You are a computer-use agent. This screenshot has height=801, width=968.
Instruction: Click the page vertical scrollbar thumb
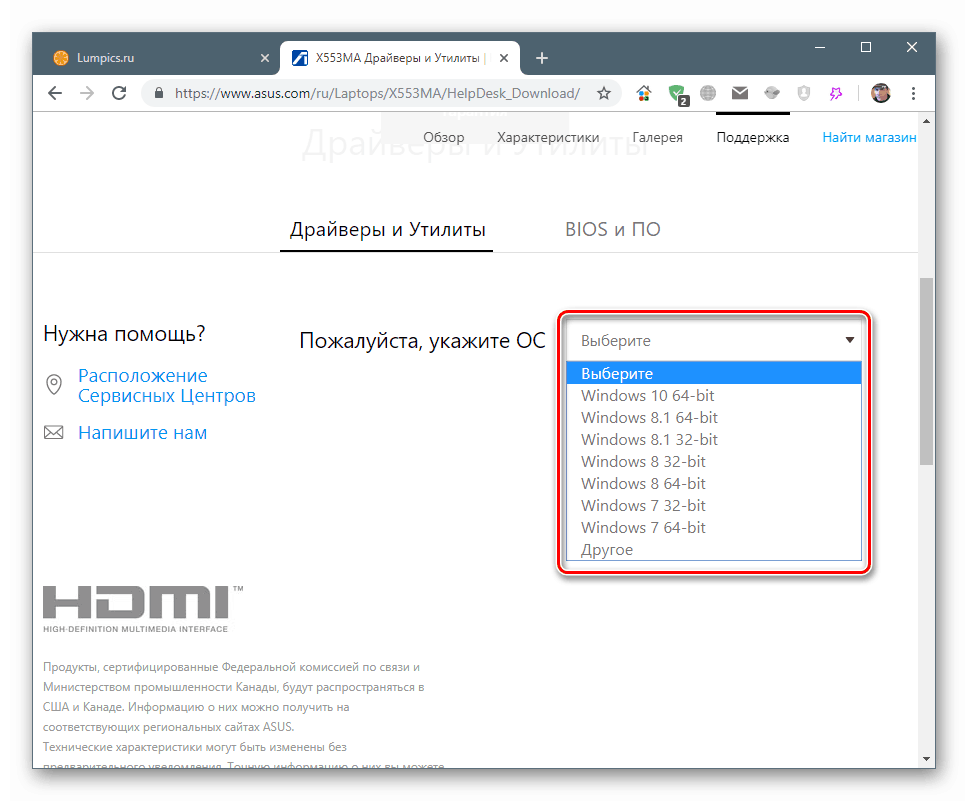click(926, 371)
